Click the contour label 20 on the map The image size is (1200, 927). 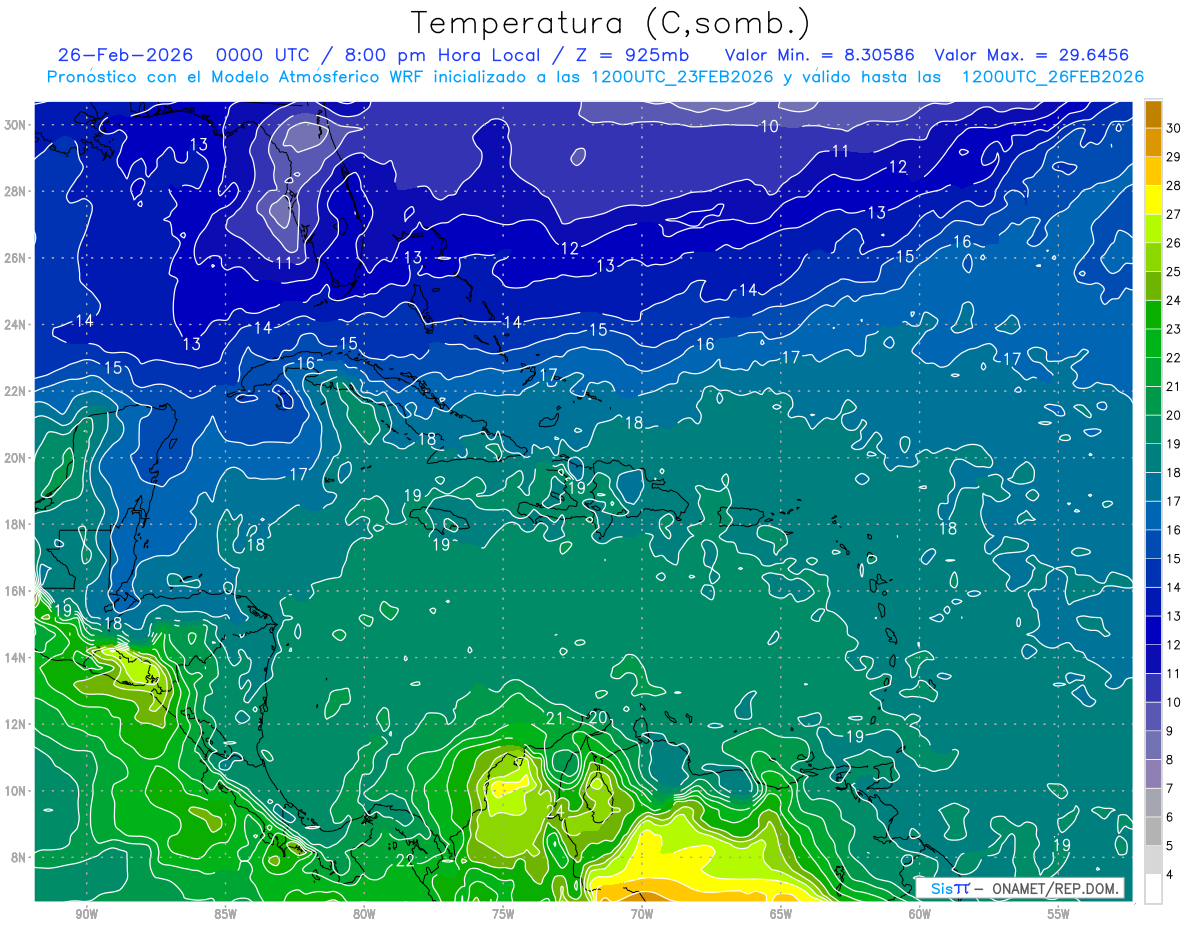[598, 717]
